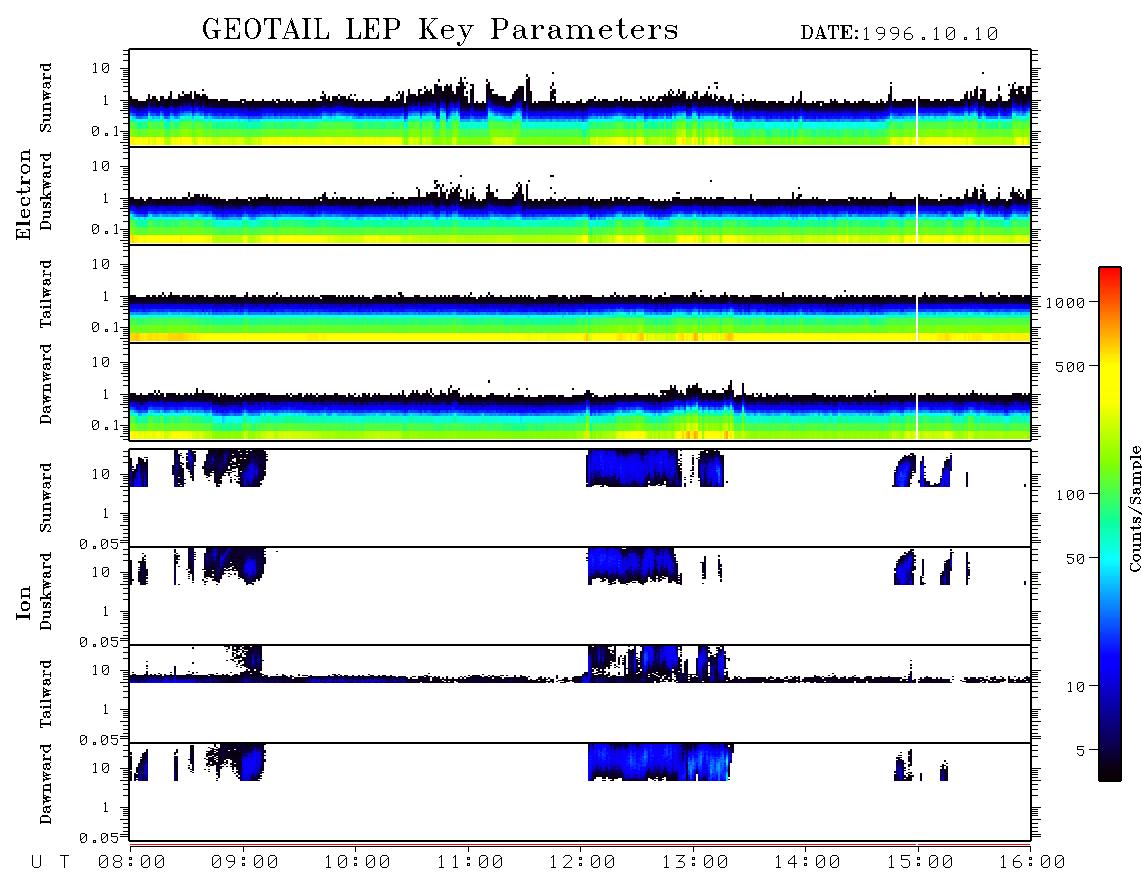
Task: Click the Electron Tailward spectrogram panel
Action: (580, 294)
